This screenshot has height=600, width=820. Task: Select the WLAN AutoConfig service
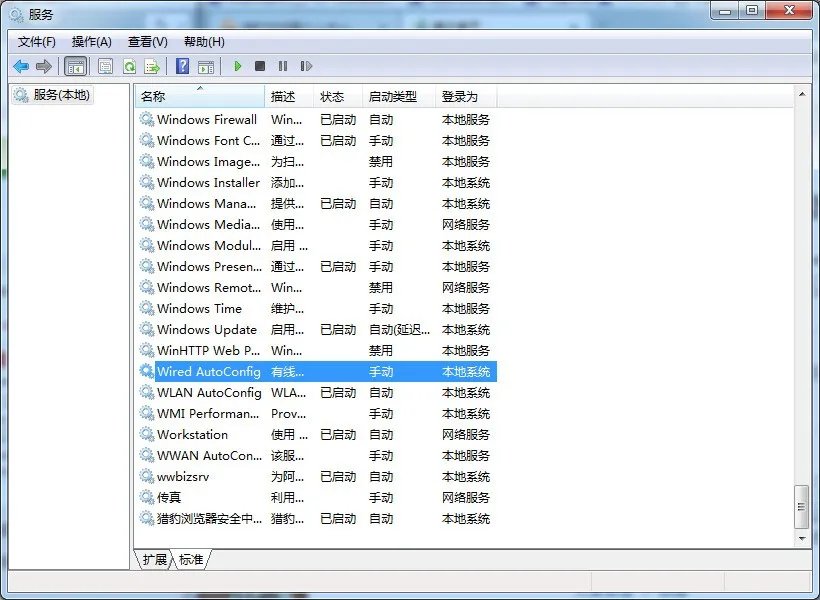tap(208, 392)
